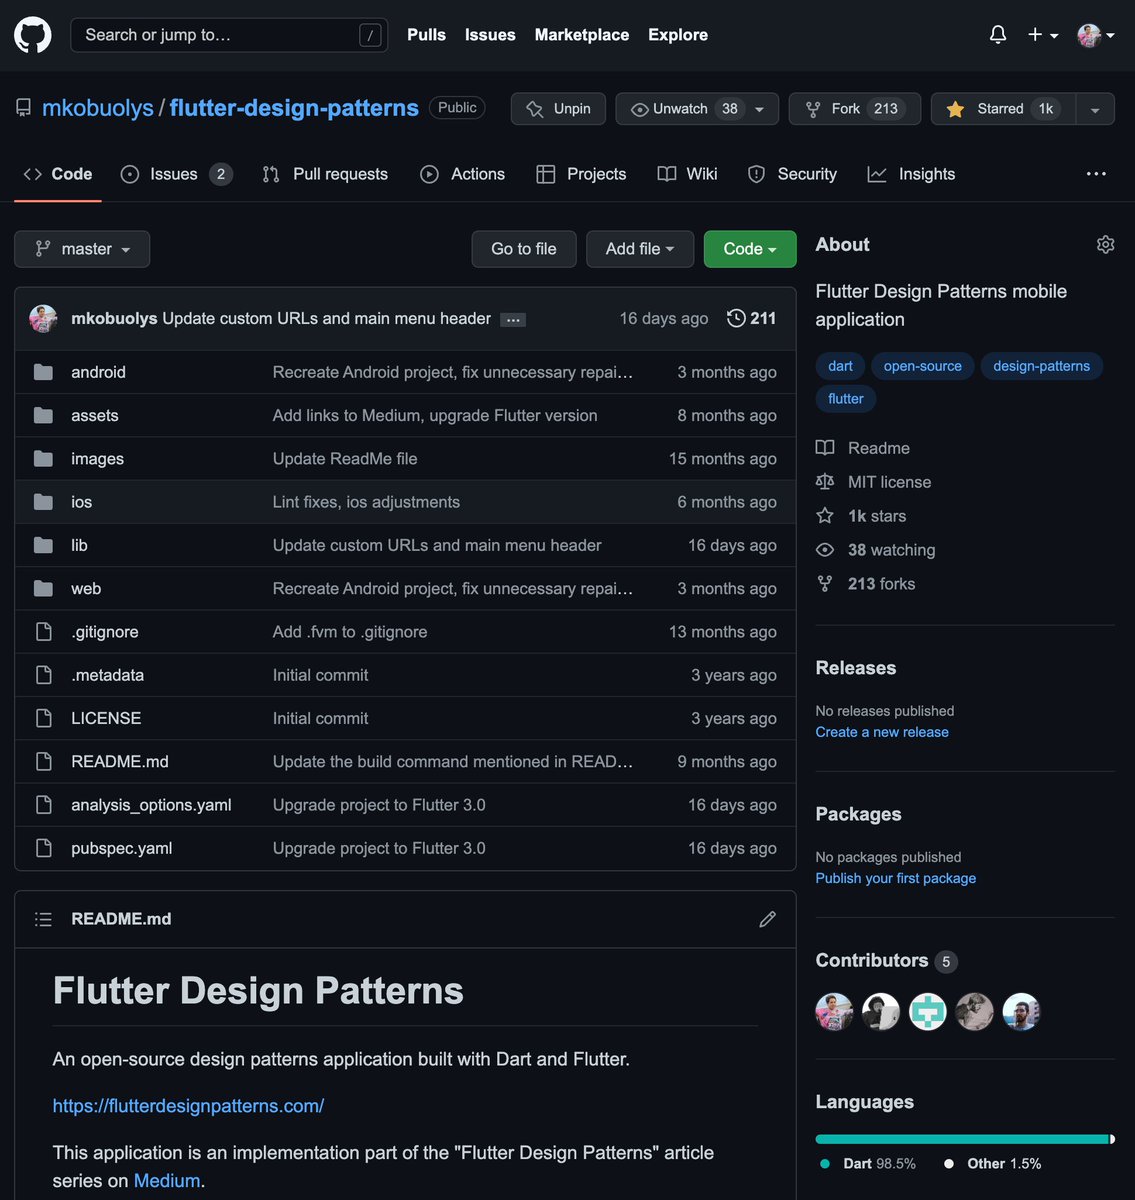Open Pulls in top navigation
Image resolution: width=1135 pixels, height=1200 pixels.
coord(426,35)
